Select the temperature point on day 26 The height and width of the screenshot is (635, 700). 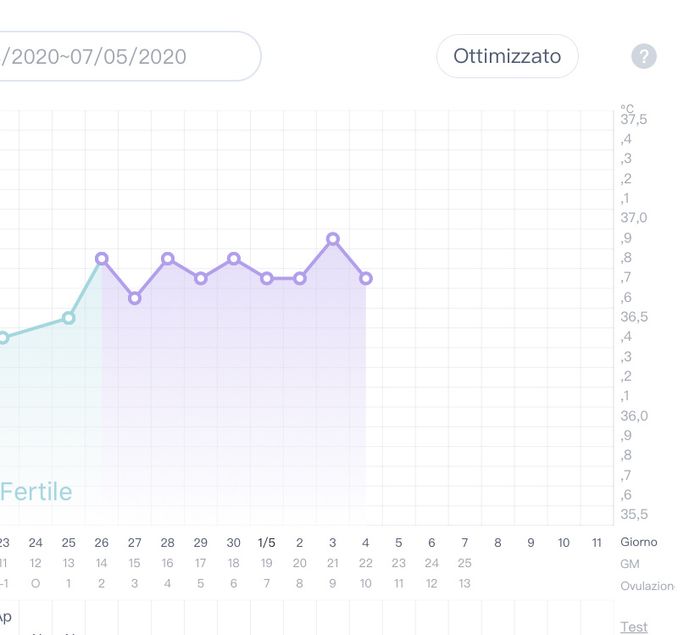tap(102, 258)
